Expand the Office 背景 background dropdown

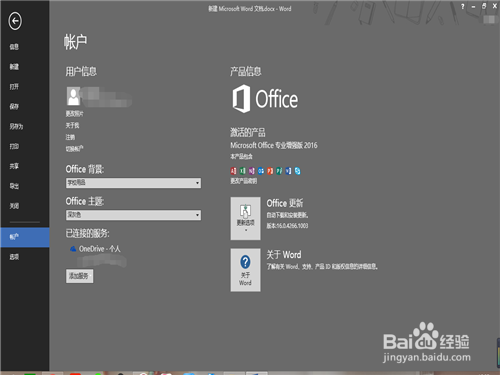coord(133,183)
